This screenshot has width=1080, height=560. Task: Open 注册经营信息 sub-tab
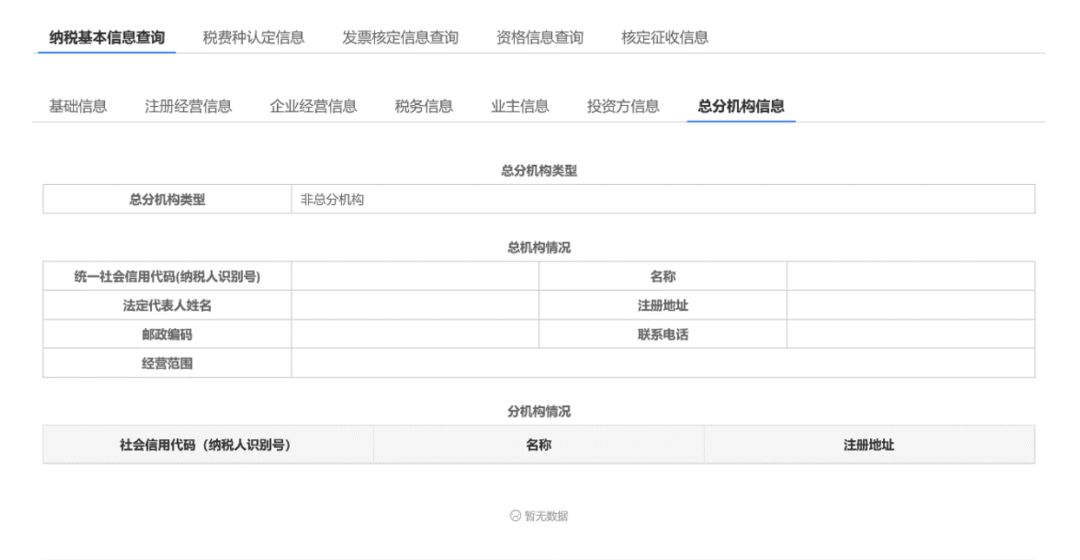click(x=188, y=106)
